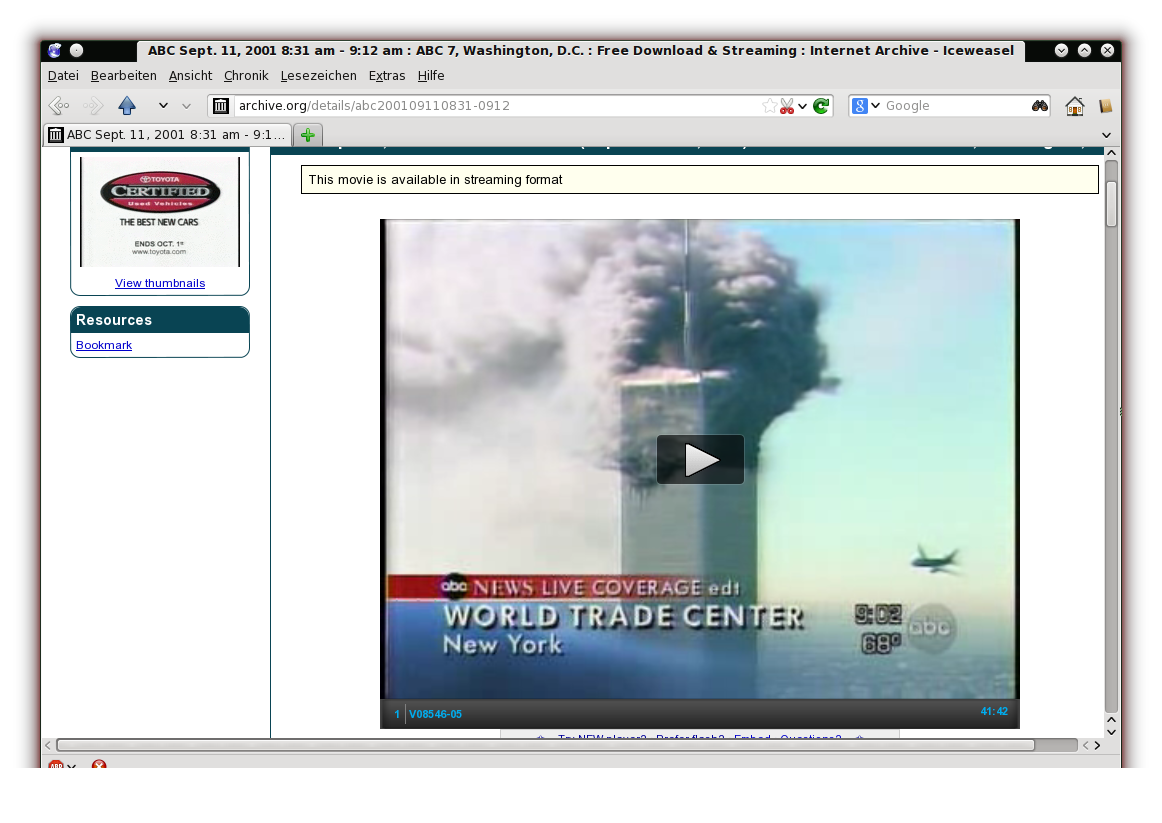
Task: Click the vertical scrollbar down arrow
Action: (1111, 732)
